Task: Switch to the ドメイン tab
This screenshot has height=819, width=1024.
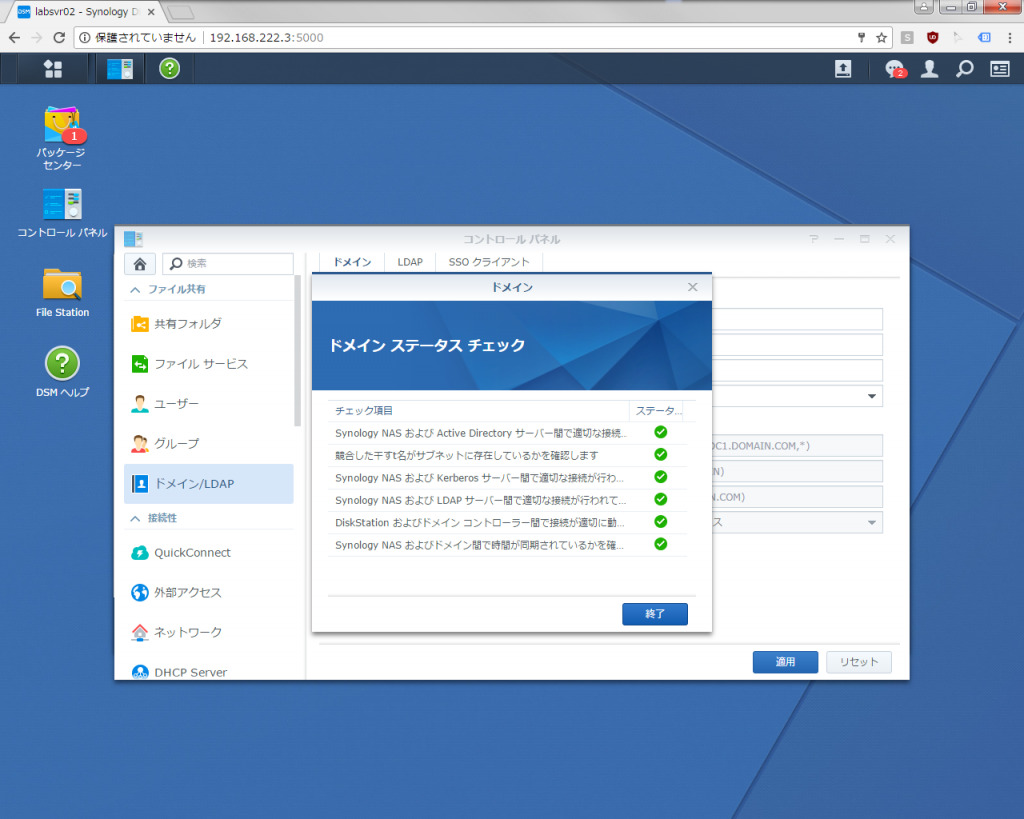Action: click(352, 262)
